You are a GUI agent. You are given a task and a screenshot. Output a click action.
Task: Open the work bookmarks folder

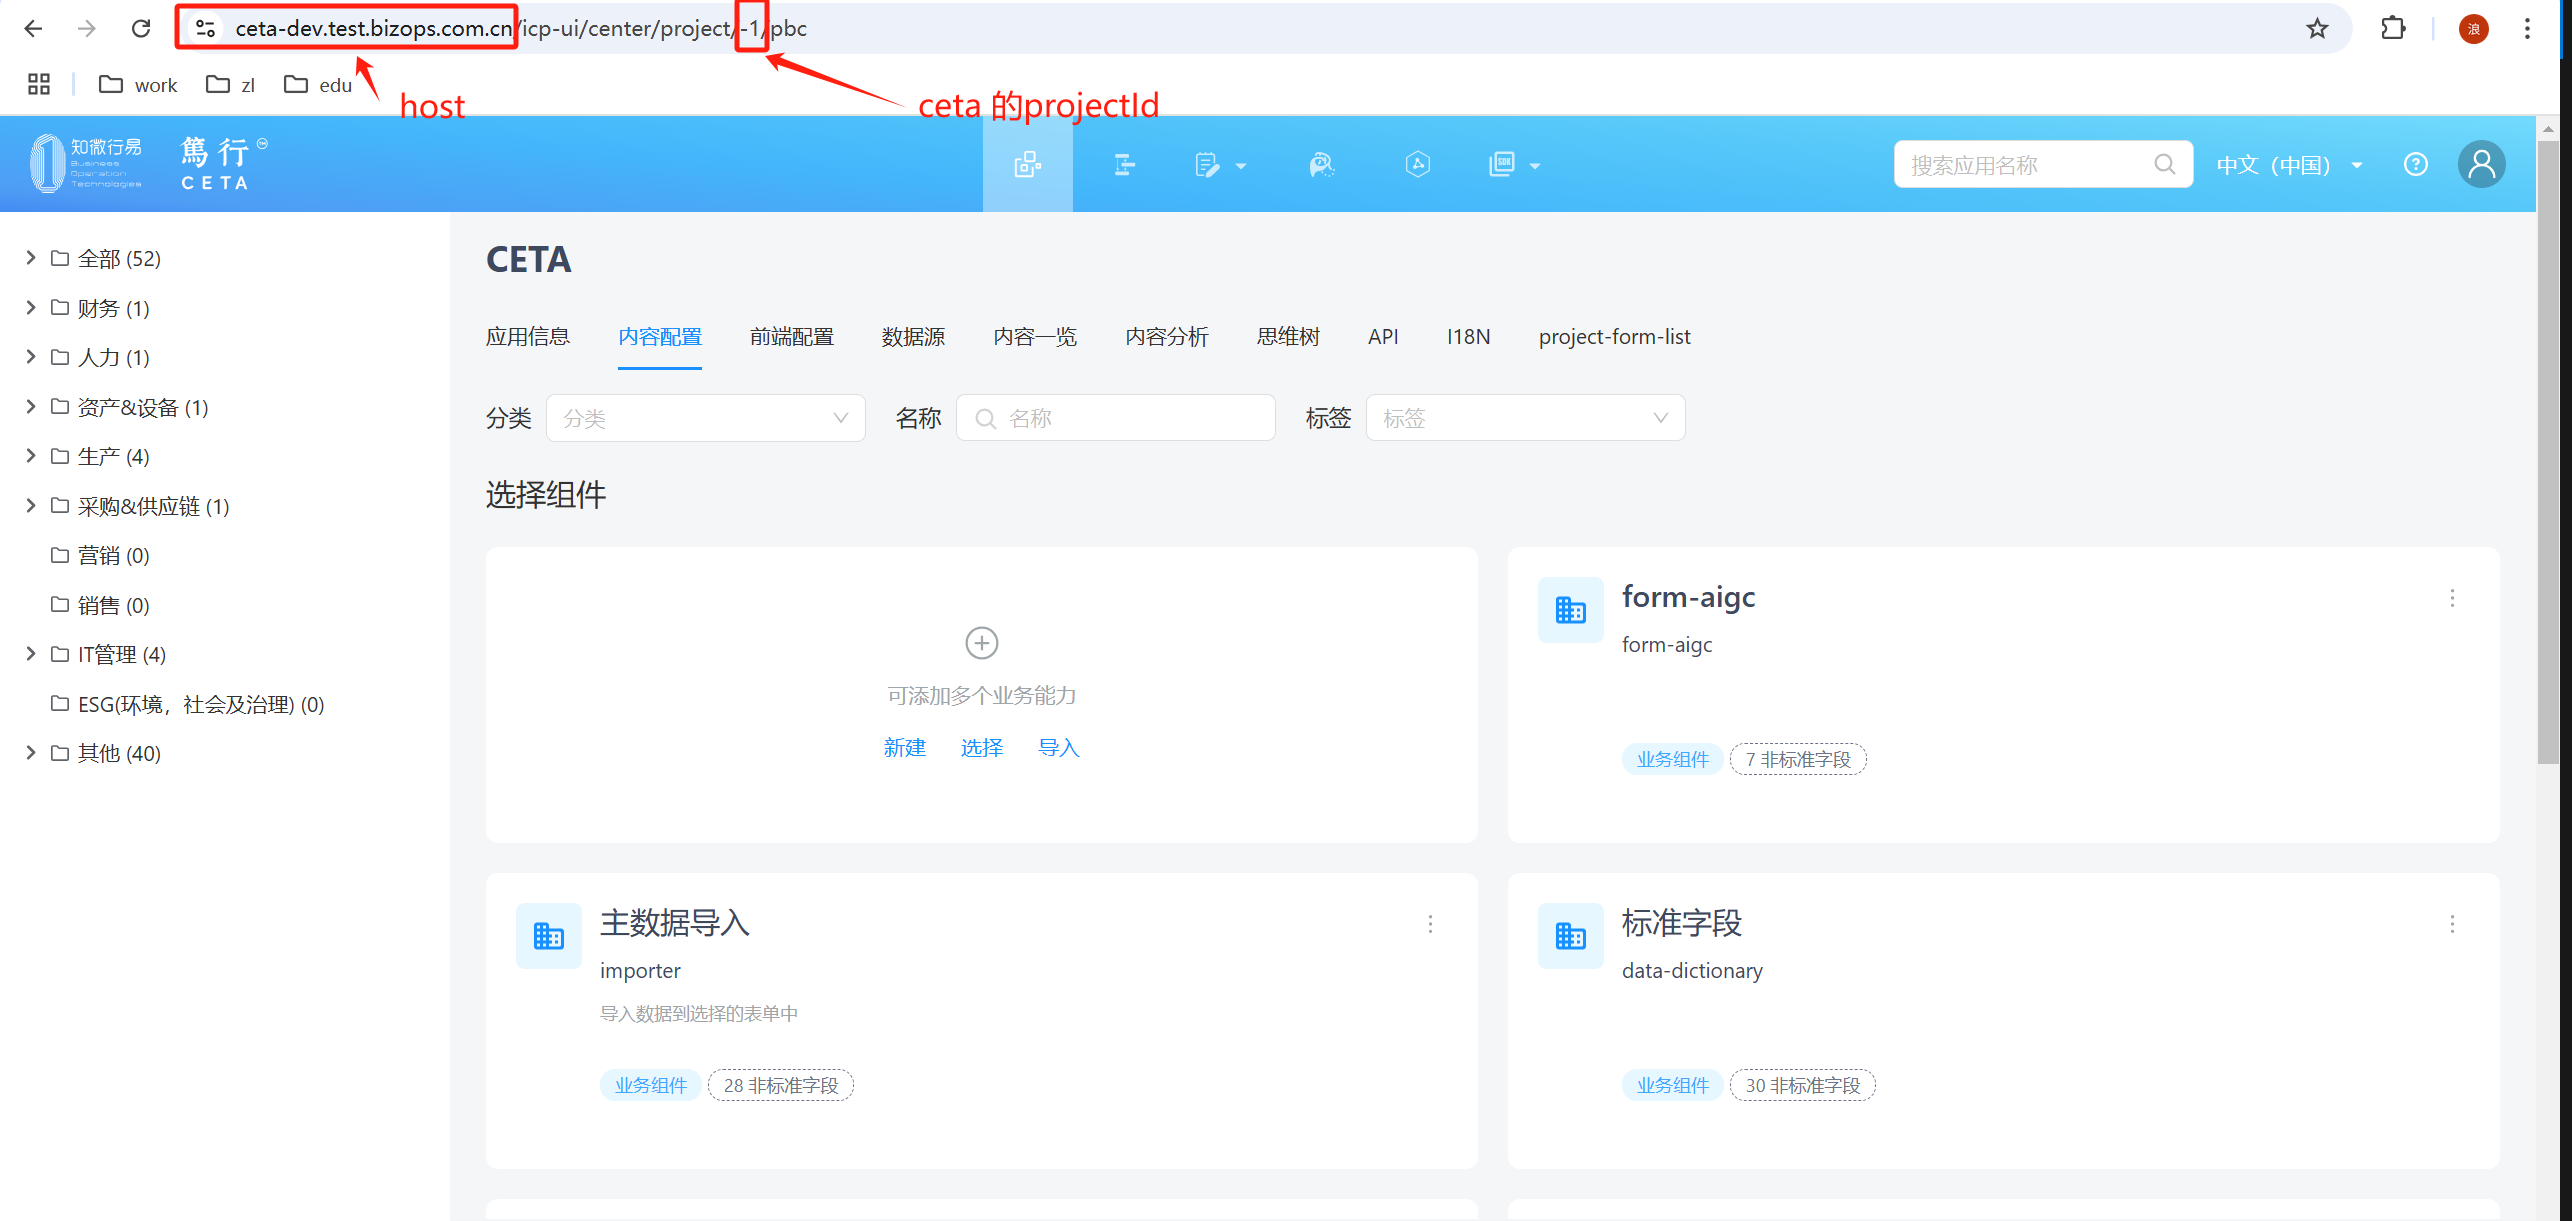point(138,85)
